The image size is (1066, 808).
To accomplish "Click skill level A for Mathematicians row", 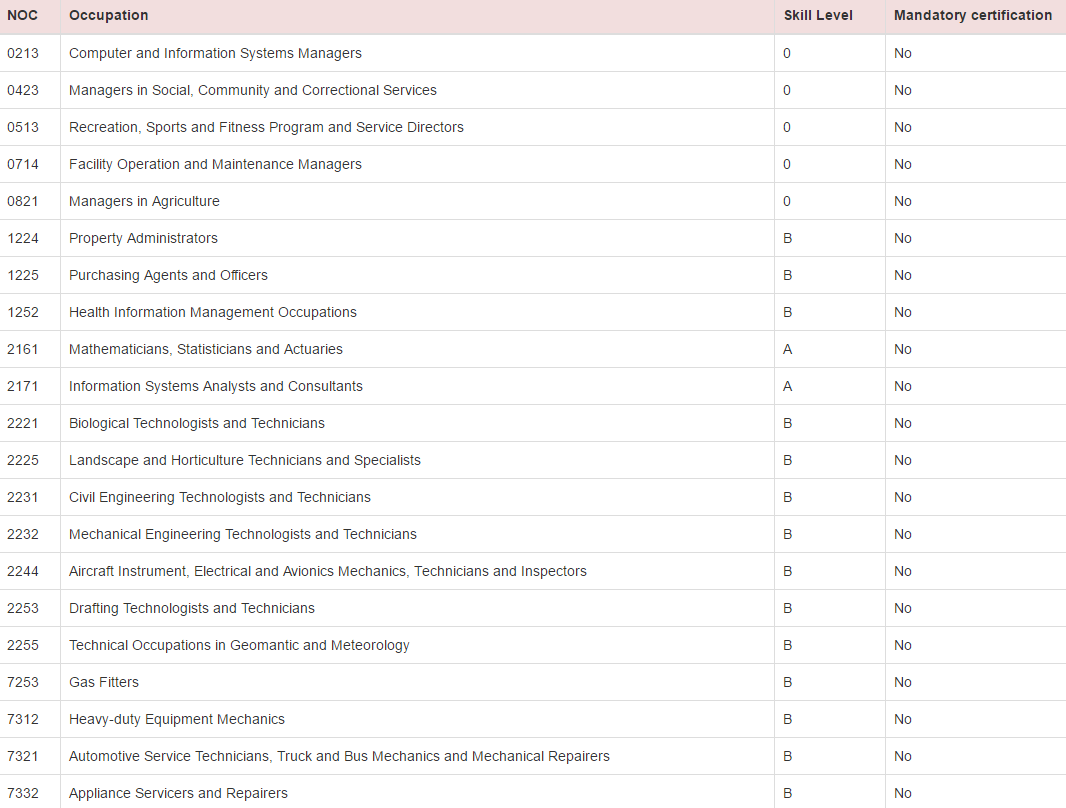I will click(x=787, y=349).
